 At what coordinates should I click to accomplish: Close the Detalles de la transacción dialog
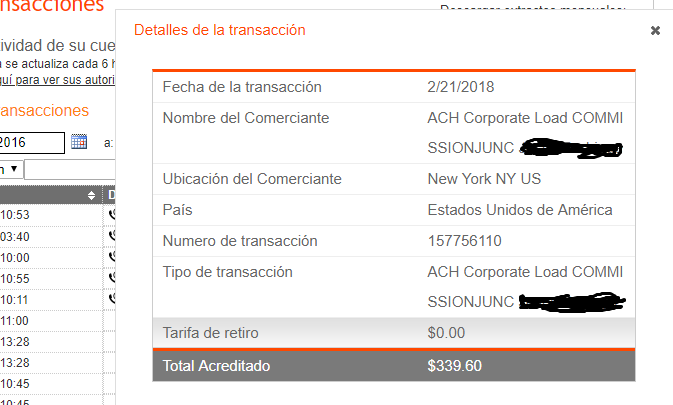(655, 30)
